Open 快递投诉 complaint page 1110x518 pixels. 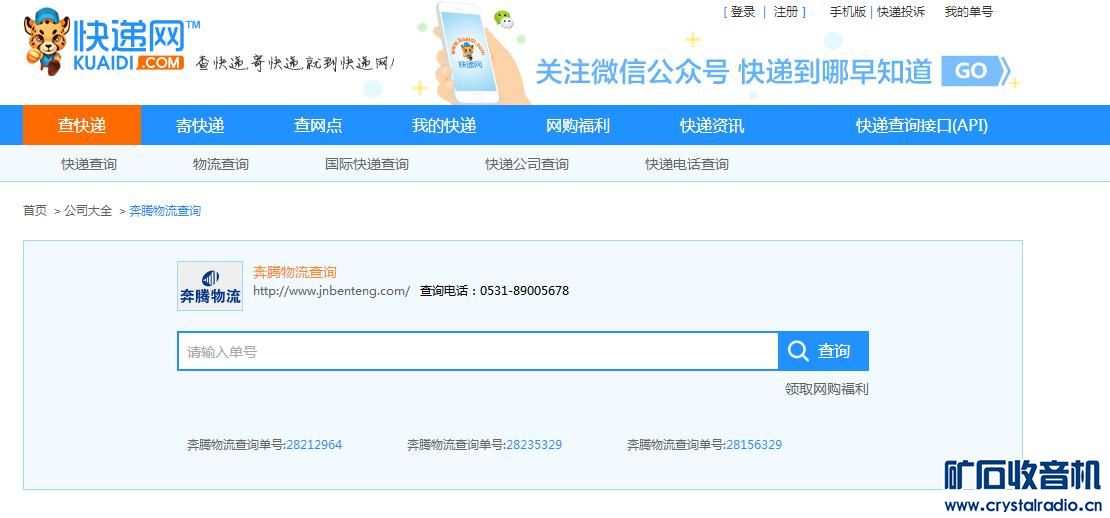[x=901, y=12]
